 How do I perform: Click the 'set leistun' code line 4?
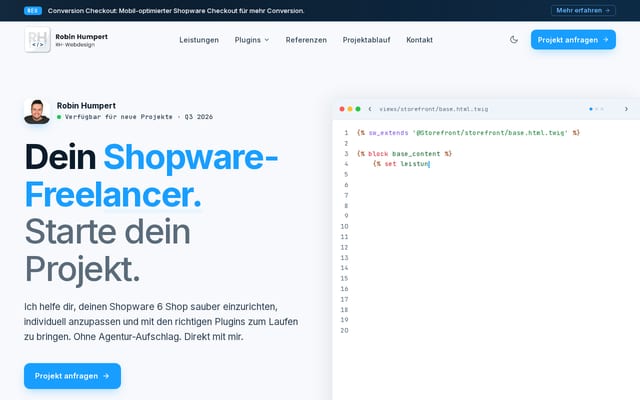point(401,164)
